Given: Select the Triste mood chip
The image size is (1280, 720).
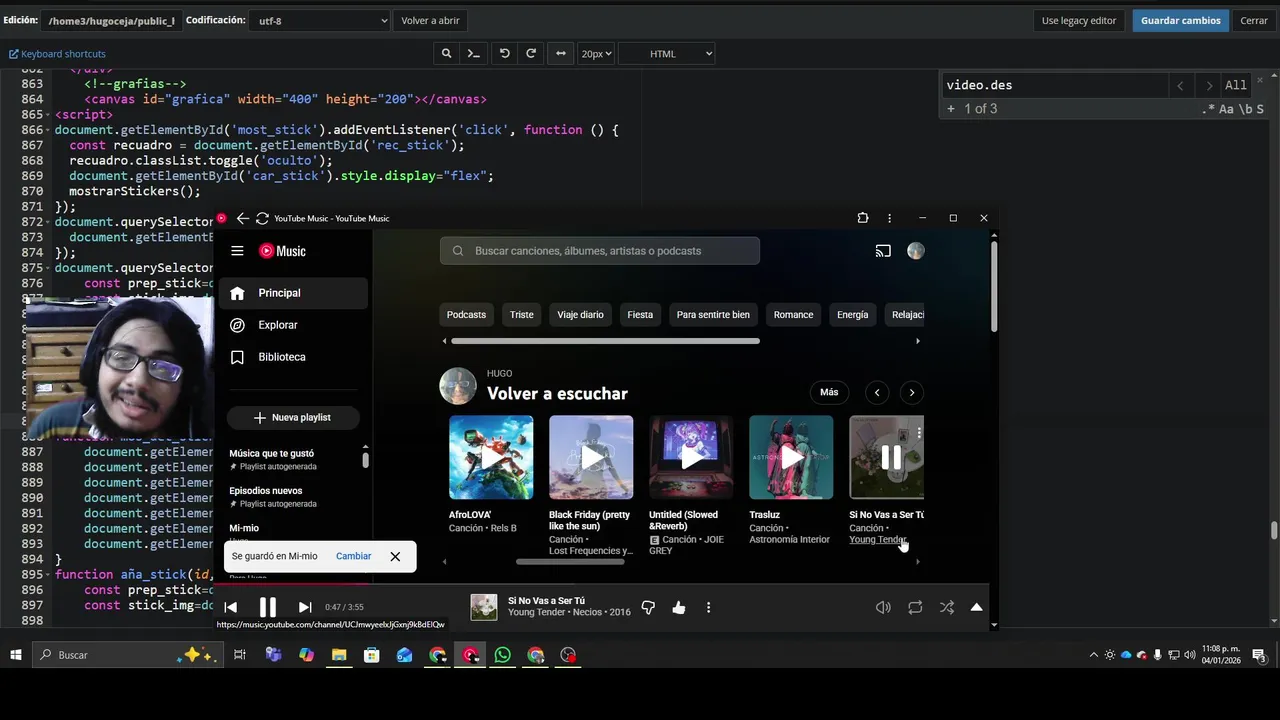Looking at the screenshot, I should pyautogui.click(x=522, y=315).
